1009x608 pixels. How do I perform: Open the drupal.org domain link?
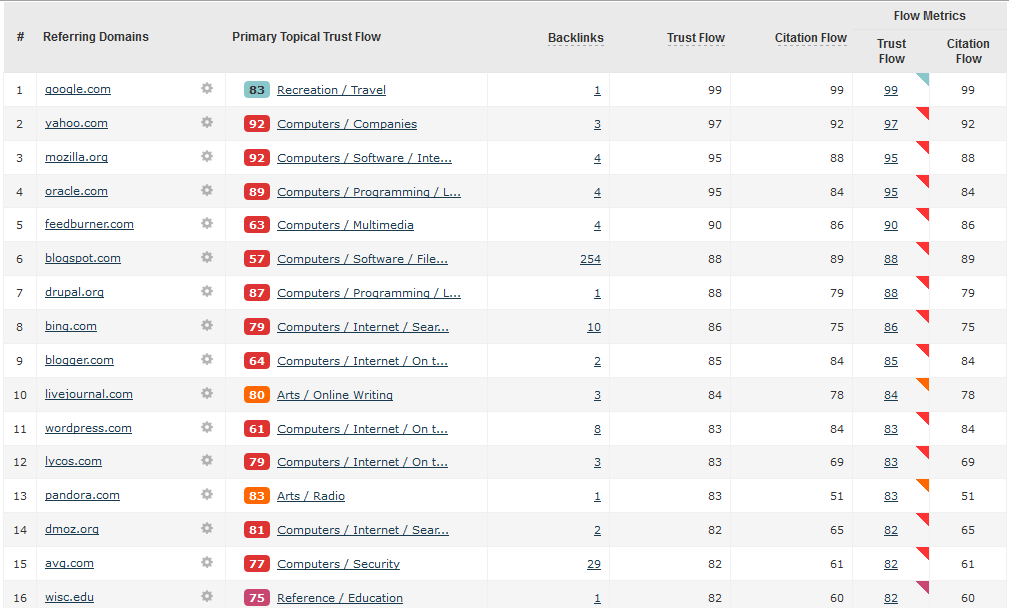click(x=75, y=292)
